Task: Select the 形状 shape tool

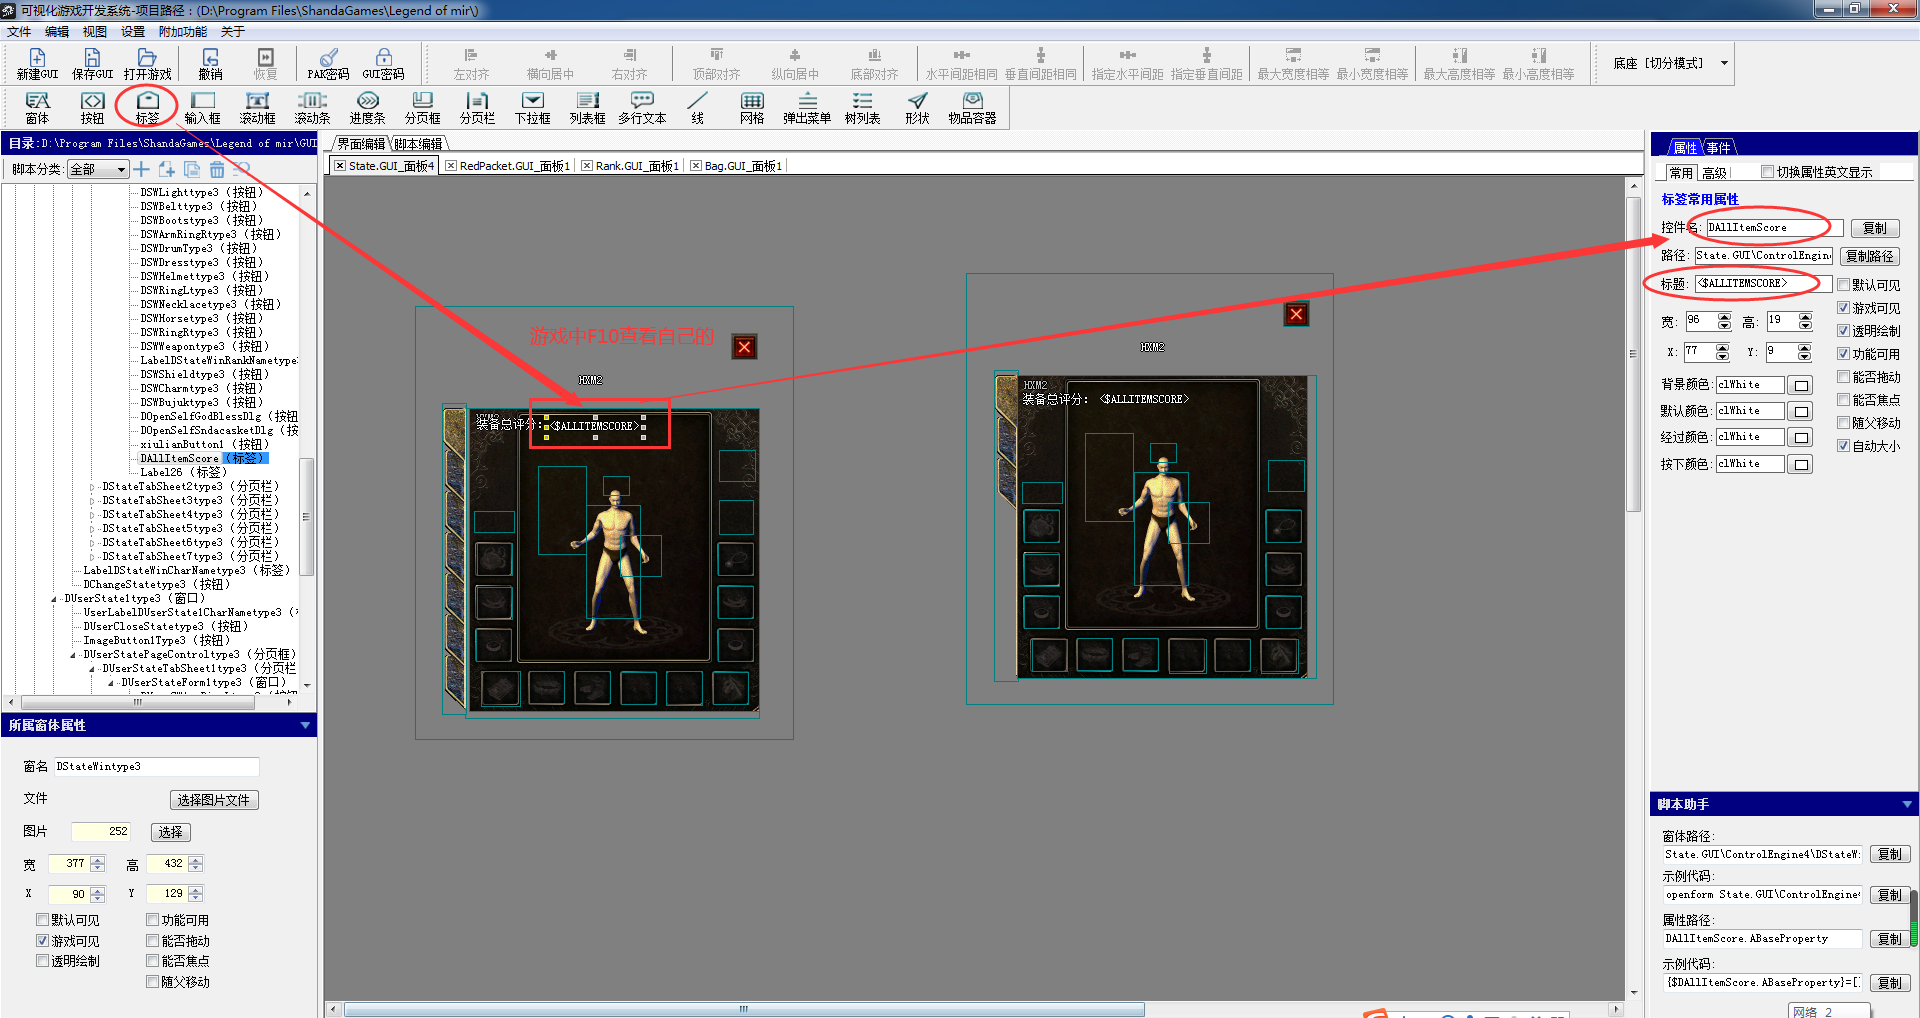Action: point(917,108)
